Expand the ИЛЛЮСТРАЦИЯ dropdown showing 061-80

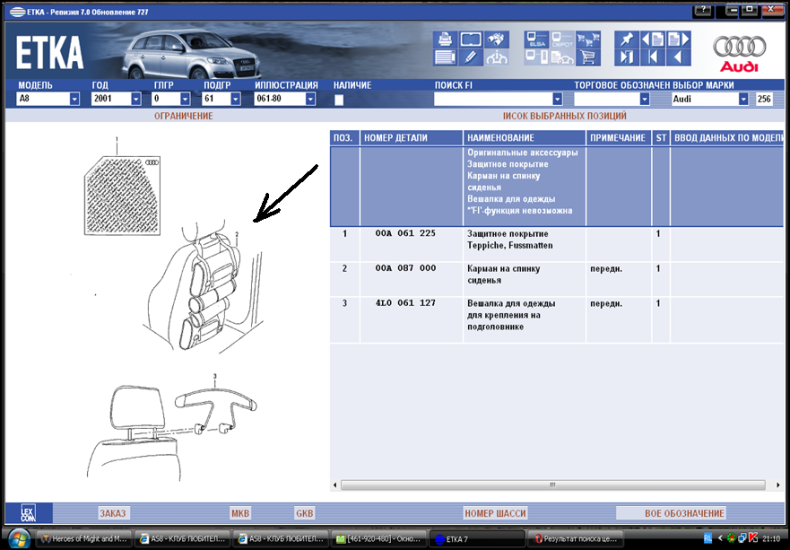[310, 100]
